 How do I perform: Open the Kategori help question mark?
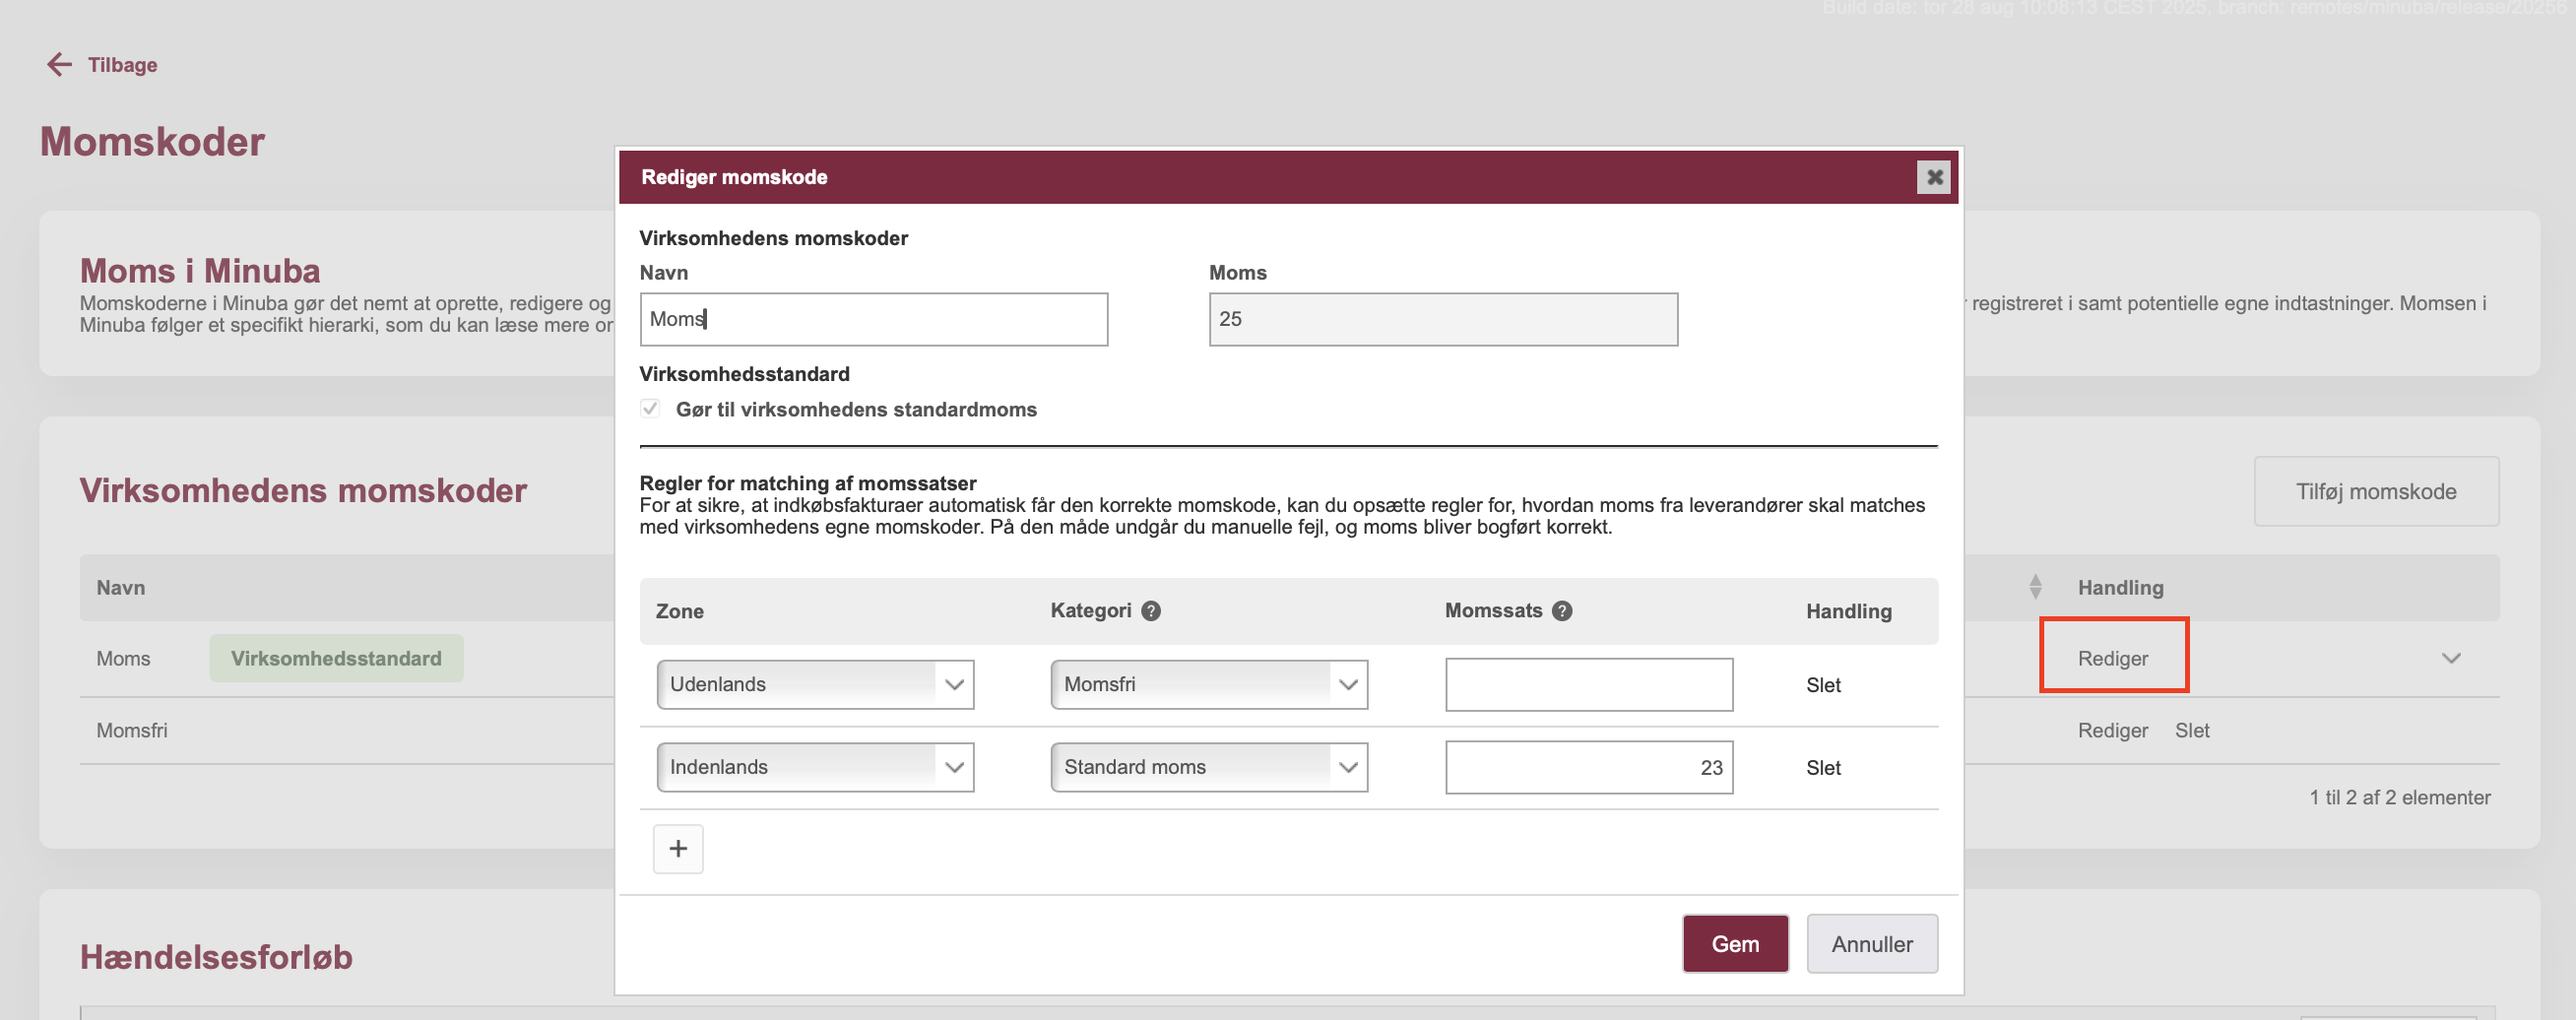(1151, 611)
